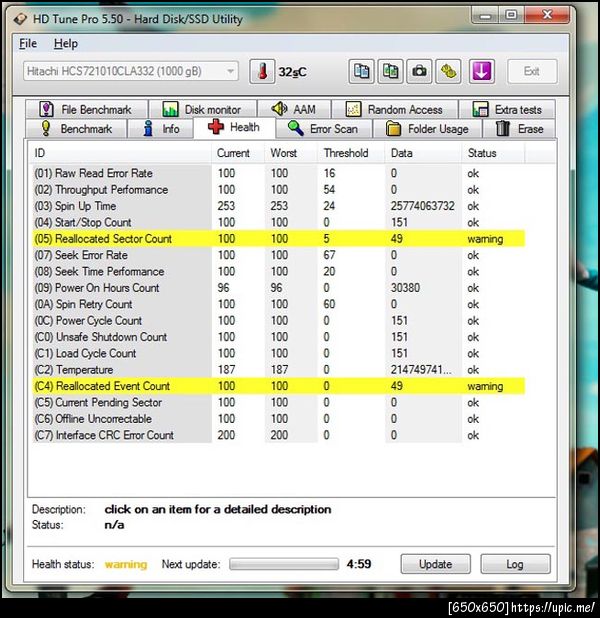Select the (03) Spin Up Time row
The height and width of the screenshot is (618, 600).
point(279,206)
